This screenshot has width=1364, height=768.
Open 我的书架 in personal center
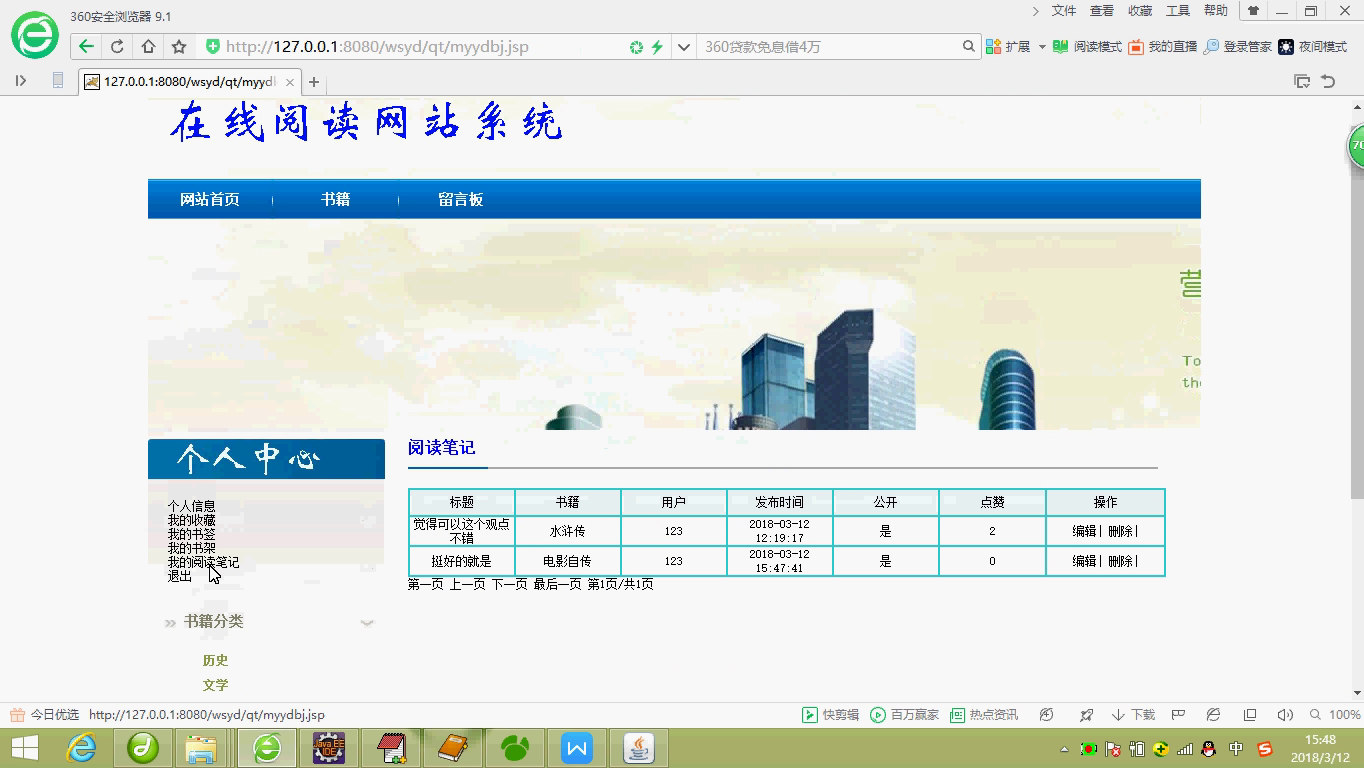pos(191,548)
